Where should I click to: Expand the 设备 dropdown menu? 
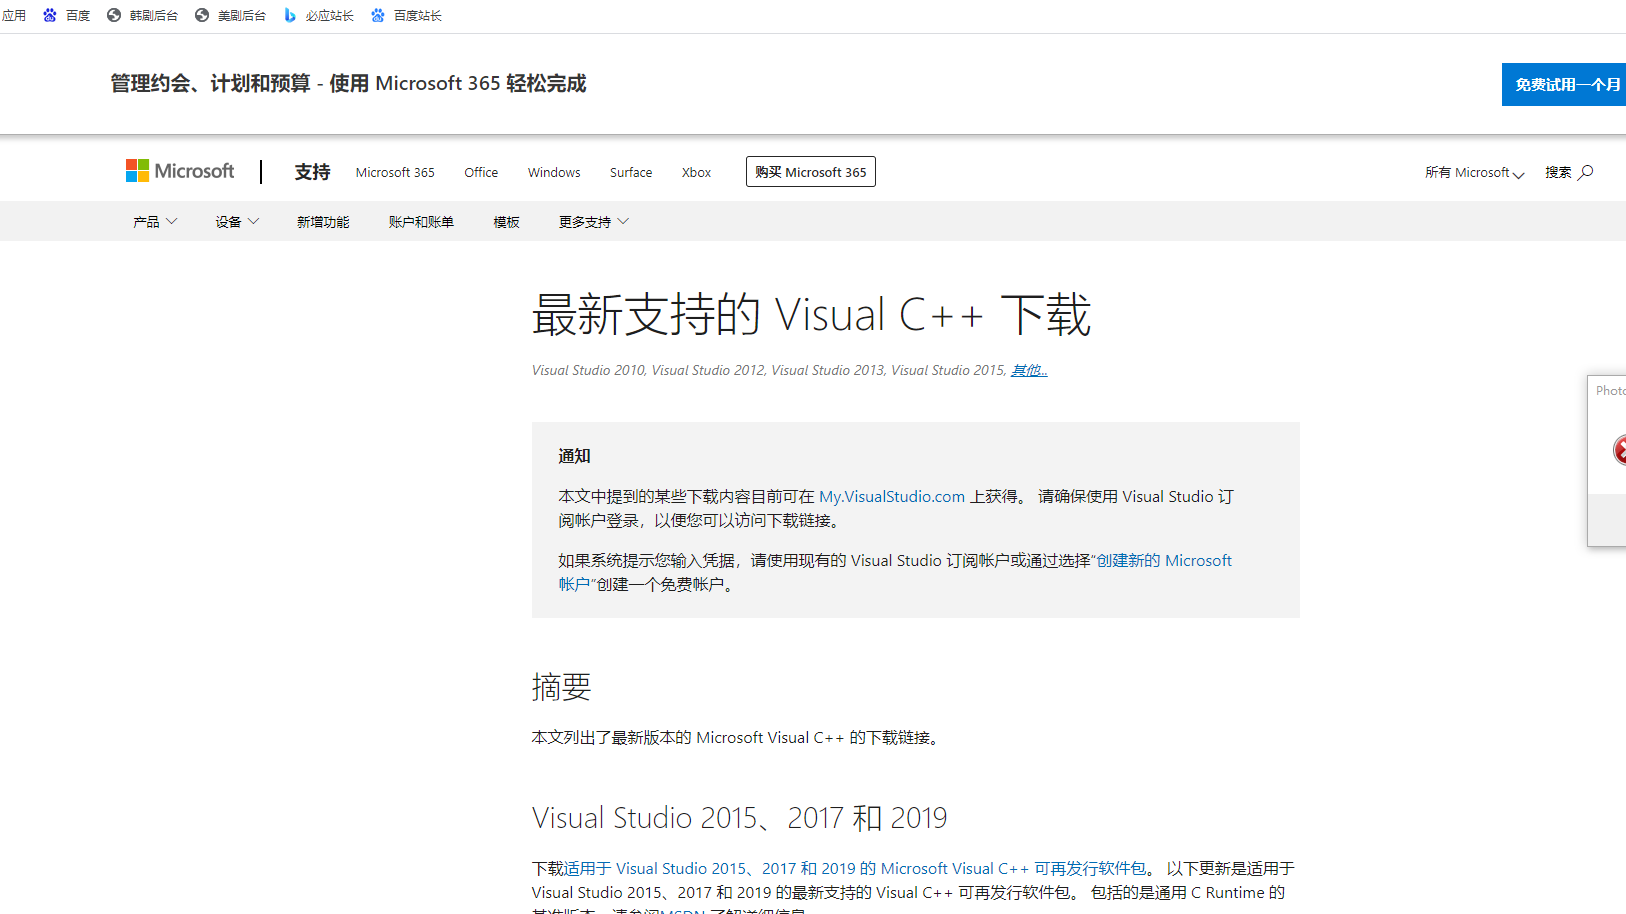pyautogui.click(x=236, y=221)
